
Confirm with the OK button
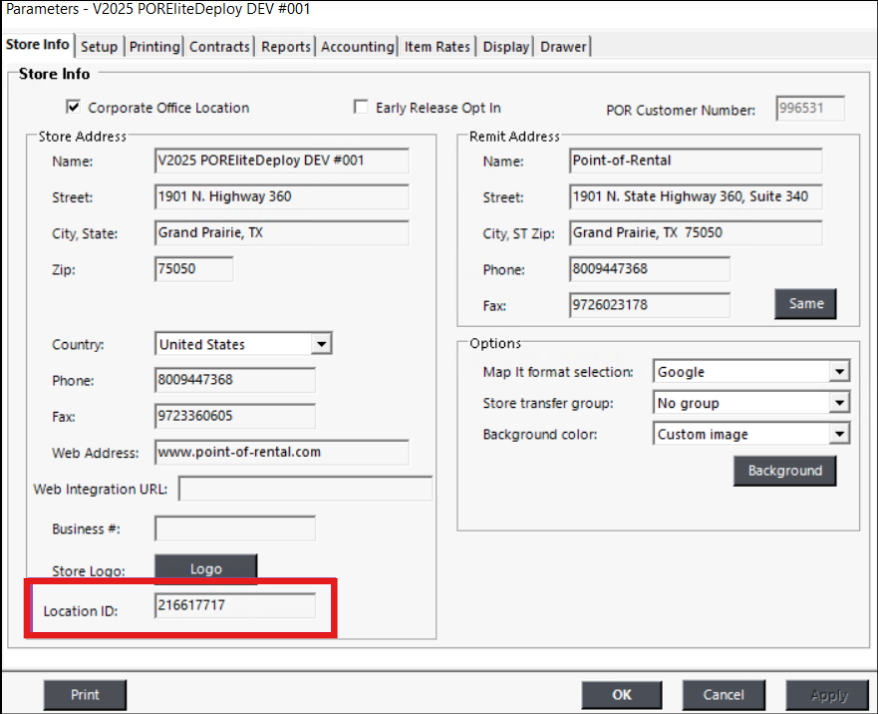pos(622,695)
